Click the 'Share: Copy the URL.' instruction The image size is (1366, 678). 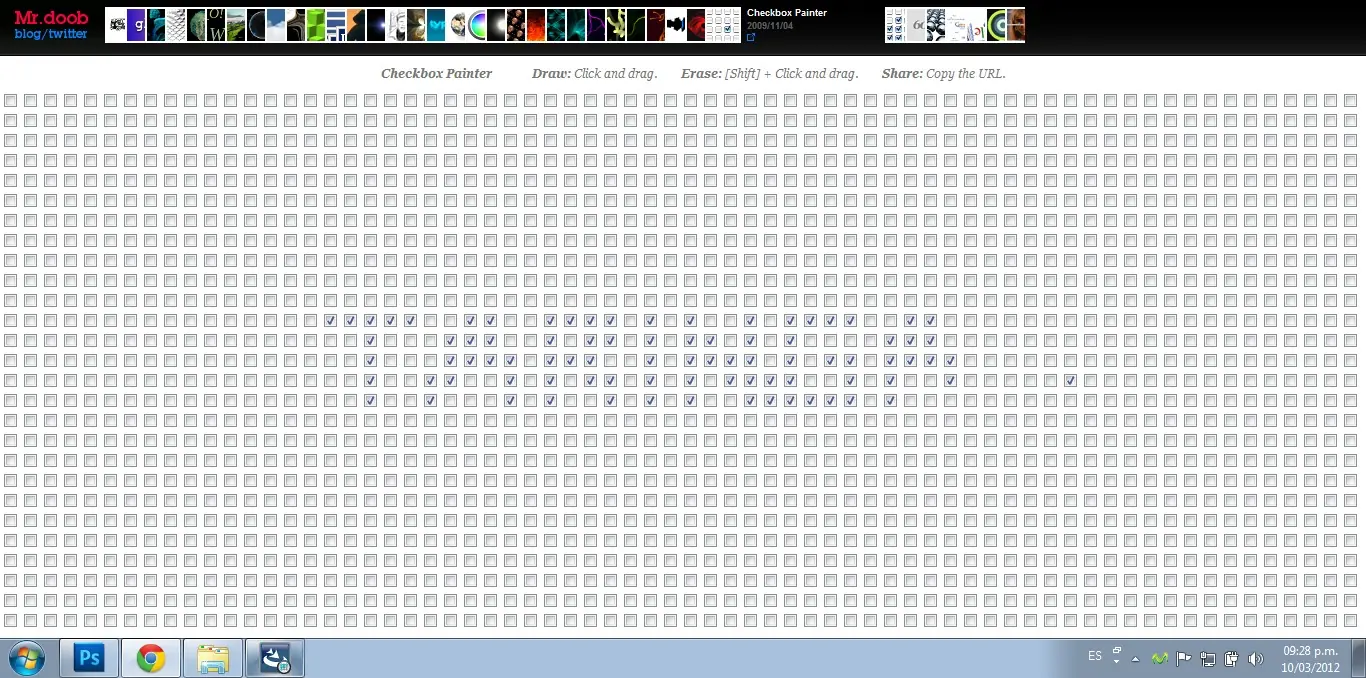944,73
